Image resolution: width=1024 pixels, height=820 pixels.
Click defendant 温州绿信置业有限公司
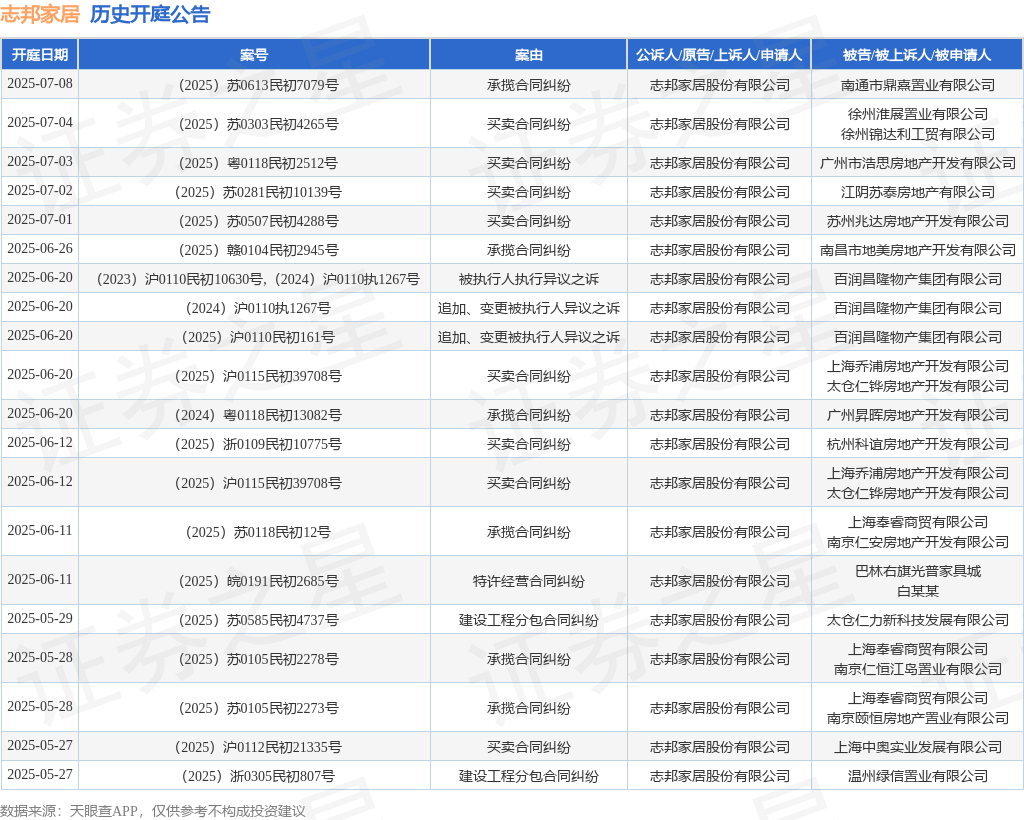click(918, 776)
